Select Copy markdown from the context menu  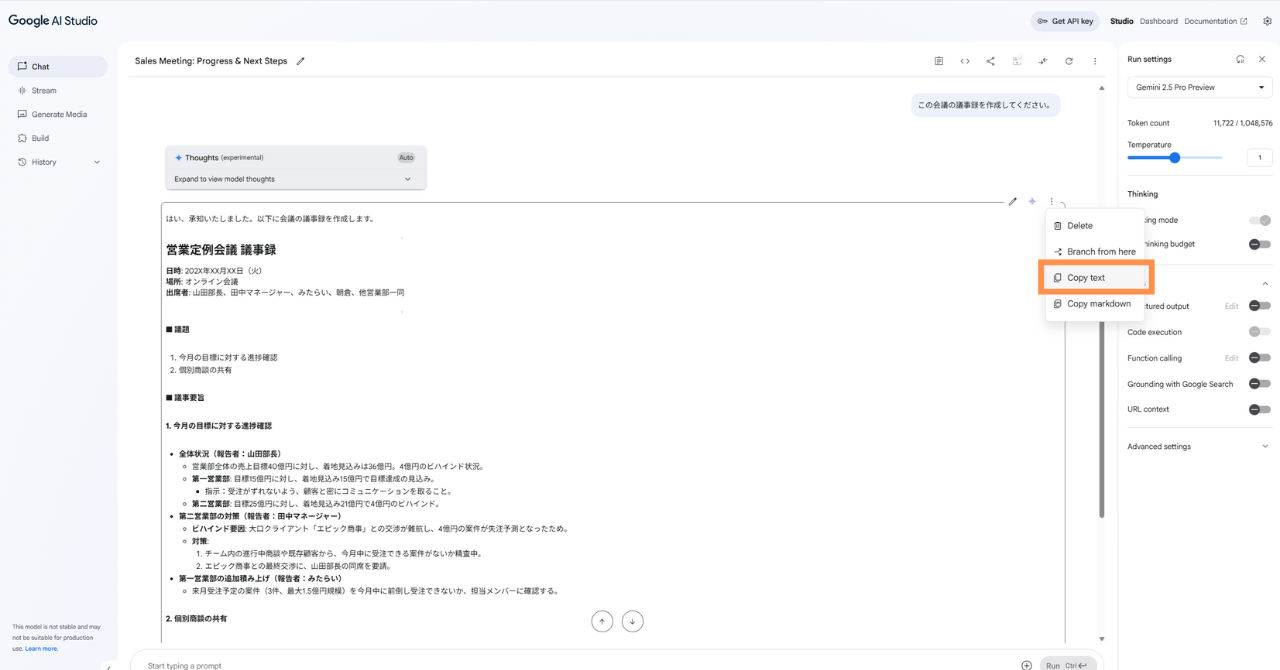(x=1098, y=304)
